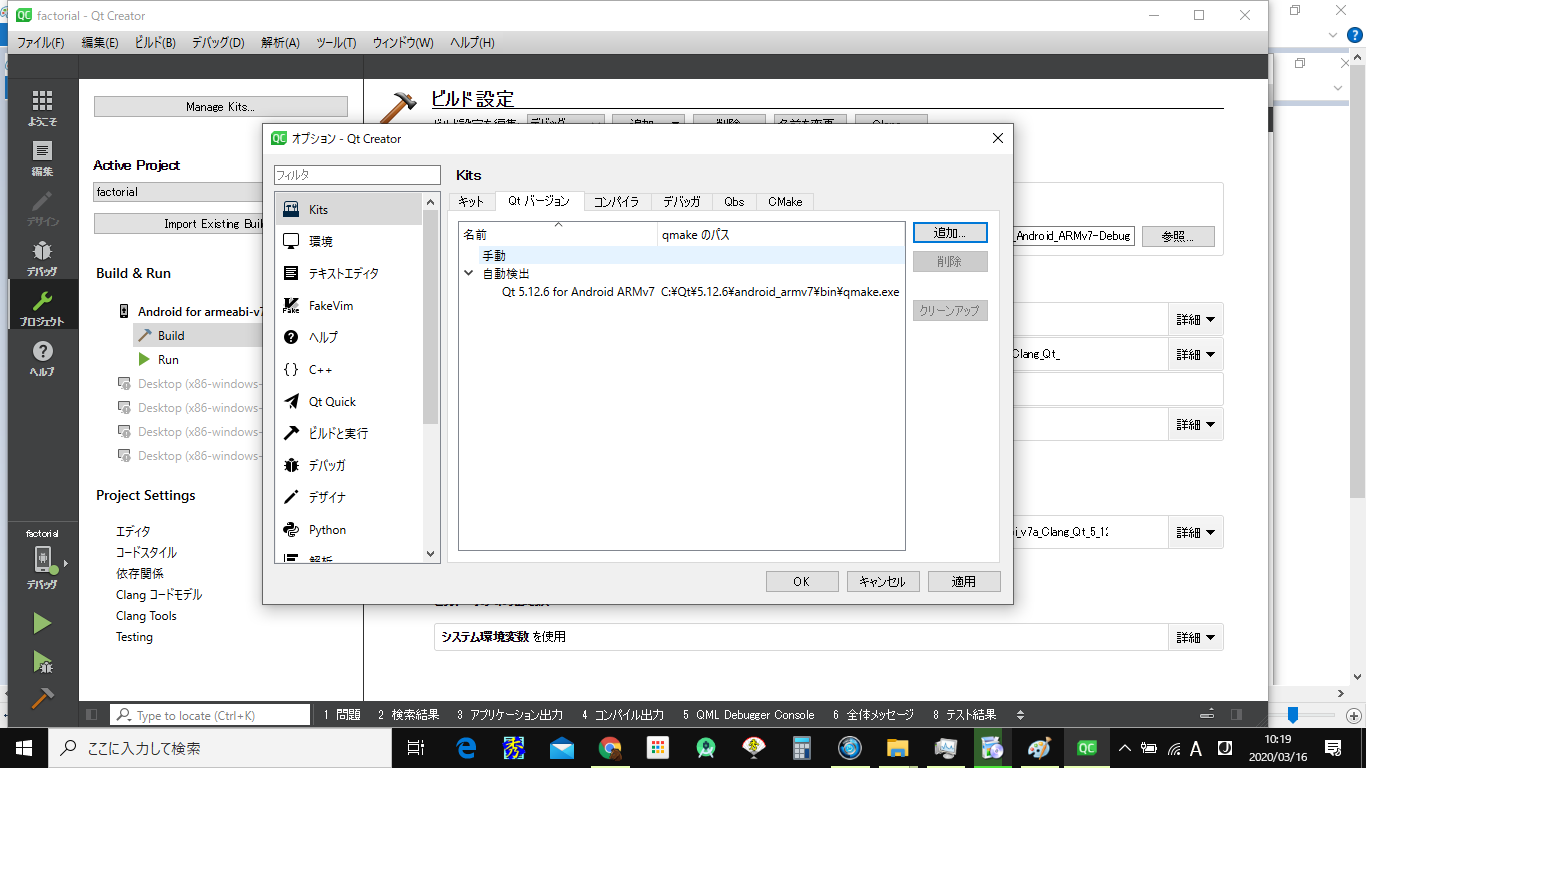The width and height of the screenshot is (1548, 876).
Task: Open 1 問題 output pane
Action: (342, 714)
